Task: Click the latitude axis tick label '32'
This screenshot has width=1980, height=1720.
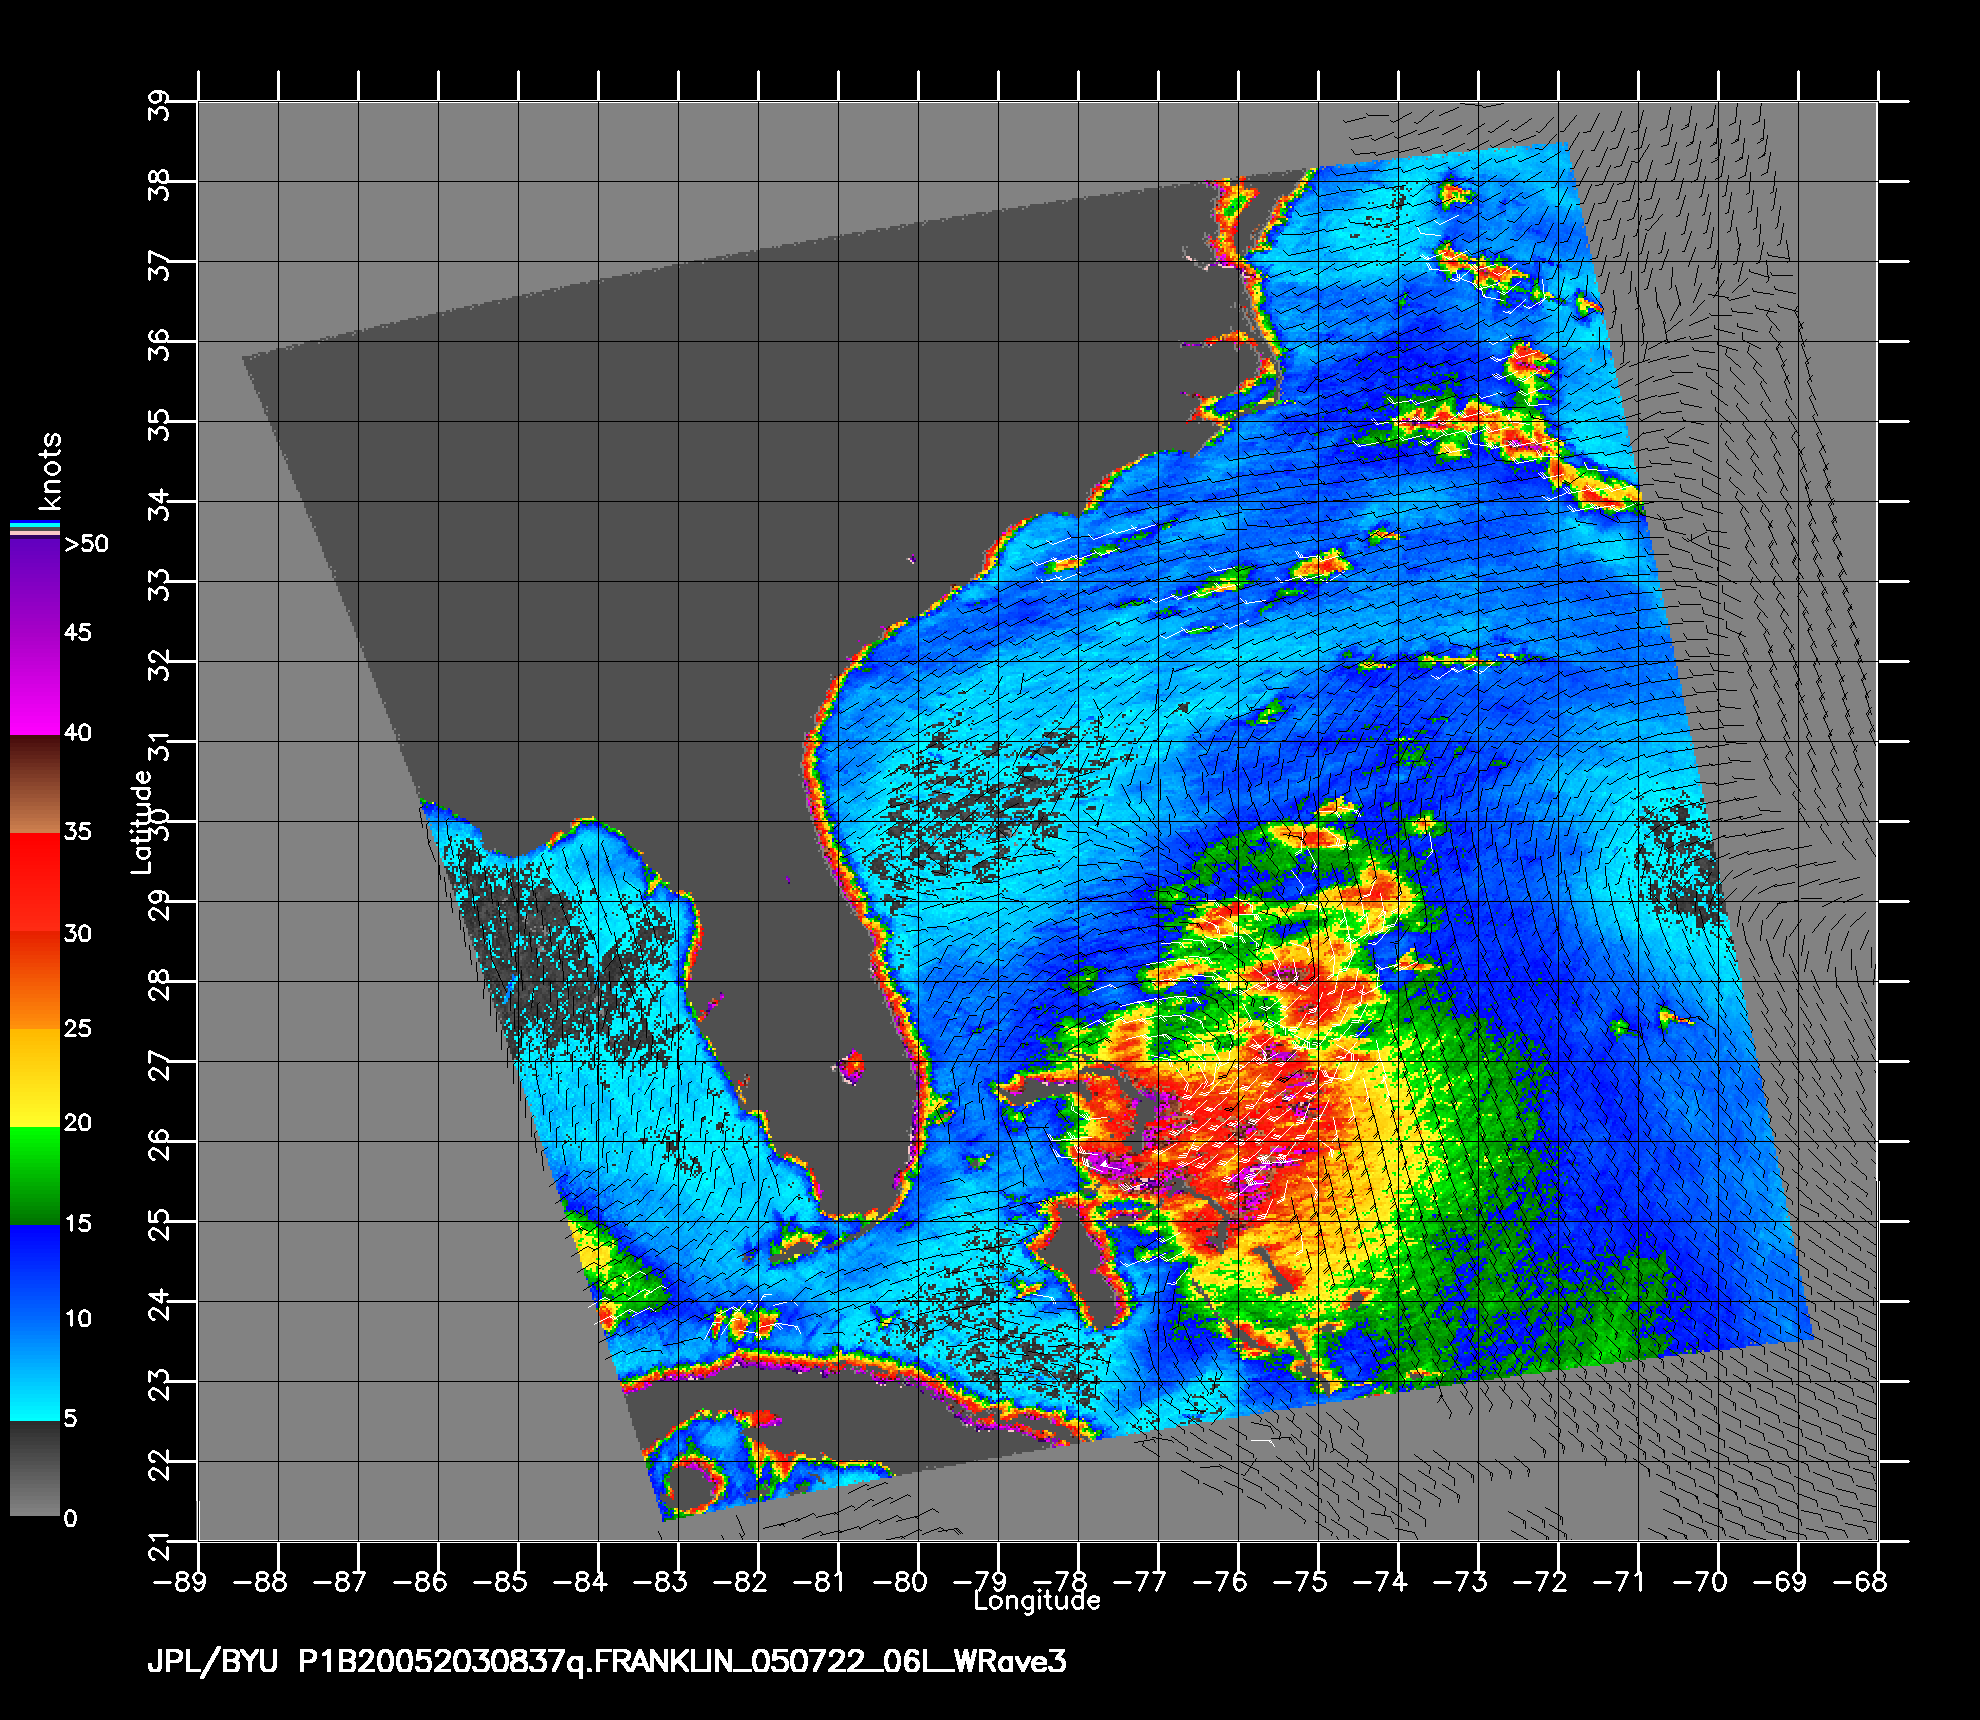Action: (x=159, y=665)
